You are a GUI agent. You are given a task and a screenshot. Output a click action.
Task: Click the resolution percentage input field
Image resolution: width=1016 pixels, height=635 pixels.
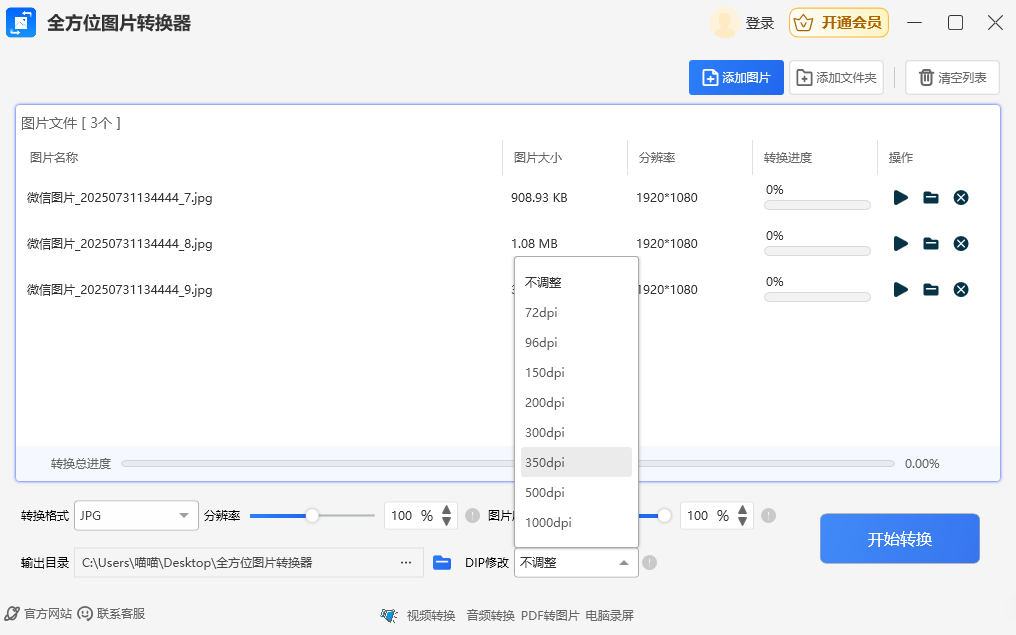click(403, 516)
